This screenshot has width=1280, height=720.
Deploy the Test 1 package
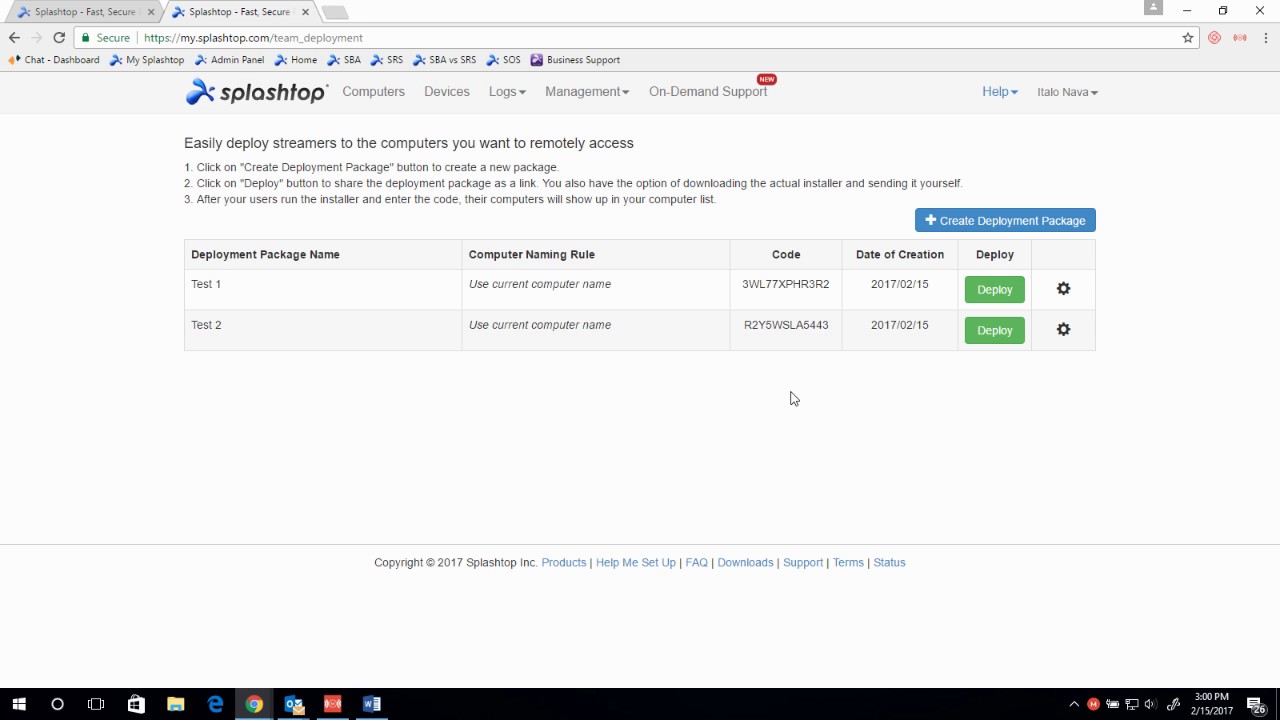coord(994,290)
